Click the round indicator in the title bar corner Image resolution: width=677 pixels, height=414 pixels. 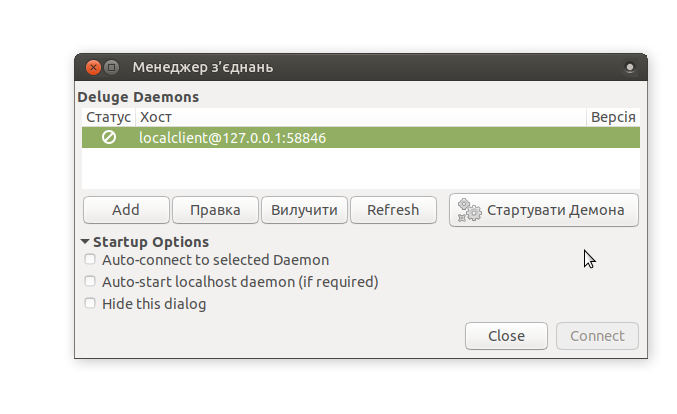point(630,67)
